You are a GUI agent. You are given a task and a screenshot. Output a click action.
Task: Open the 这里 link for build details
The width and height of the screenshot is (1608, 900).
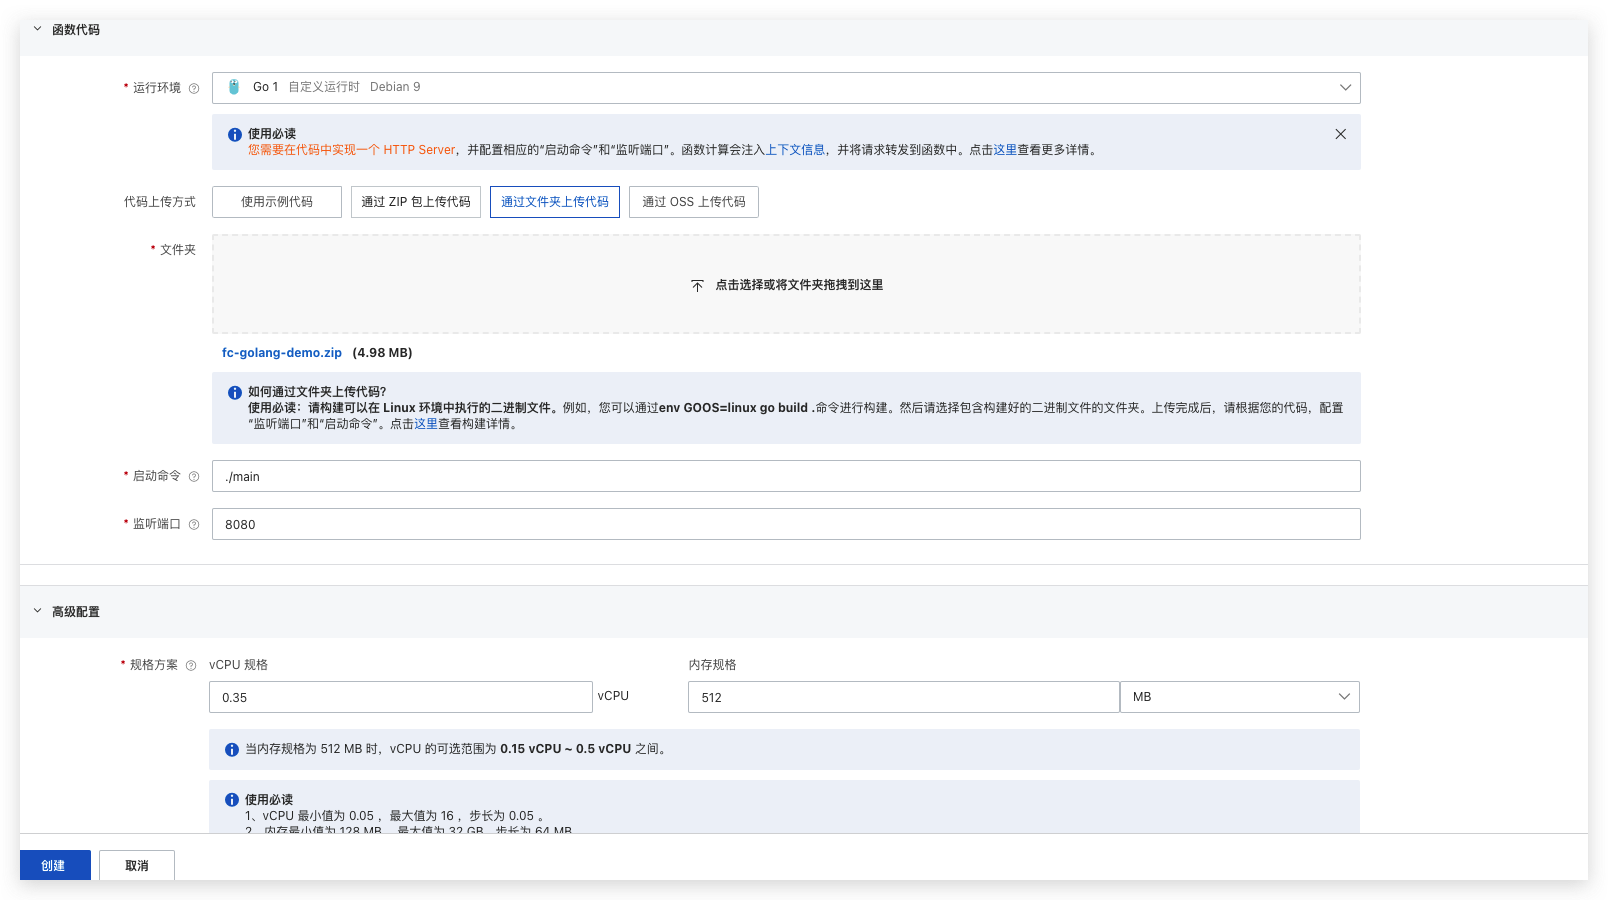(x=426, y=424)
